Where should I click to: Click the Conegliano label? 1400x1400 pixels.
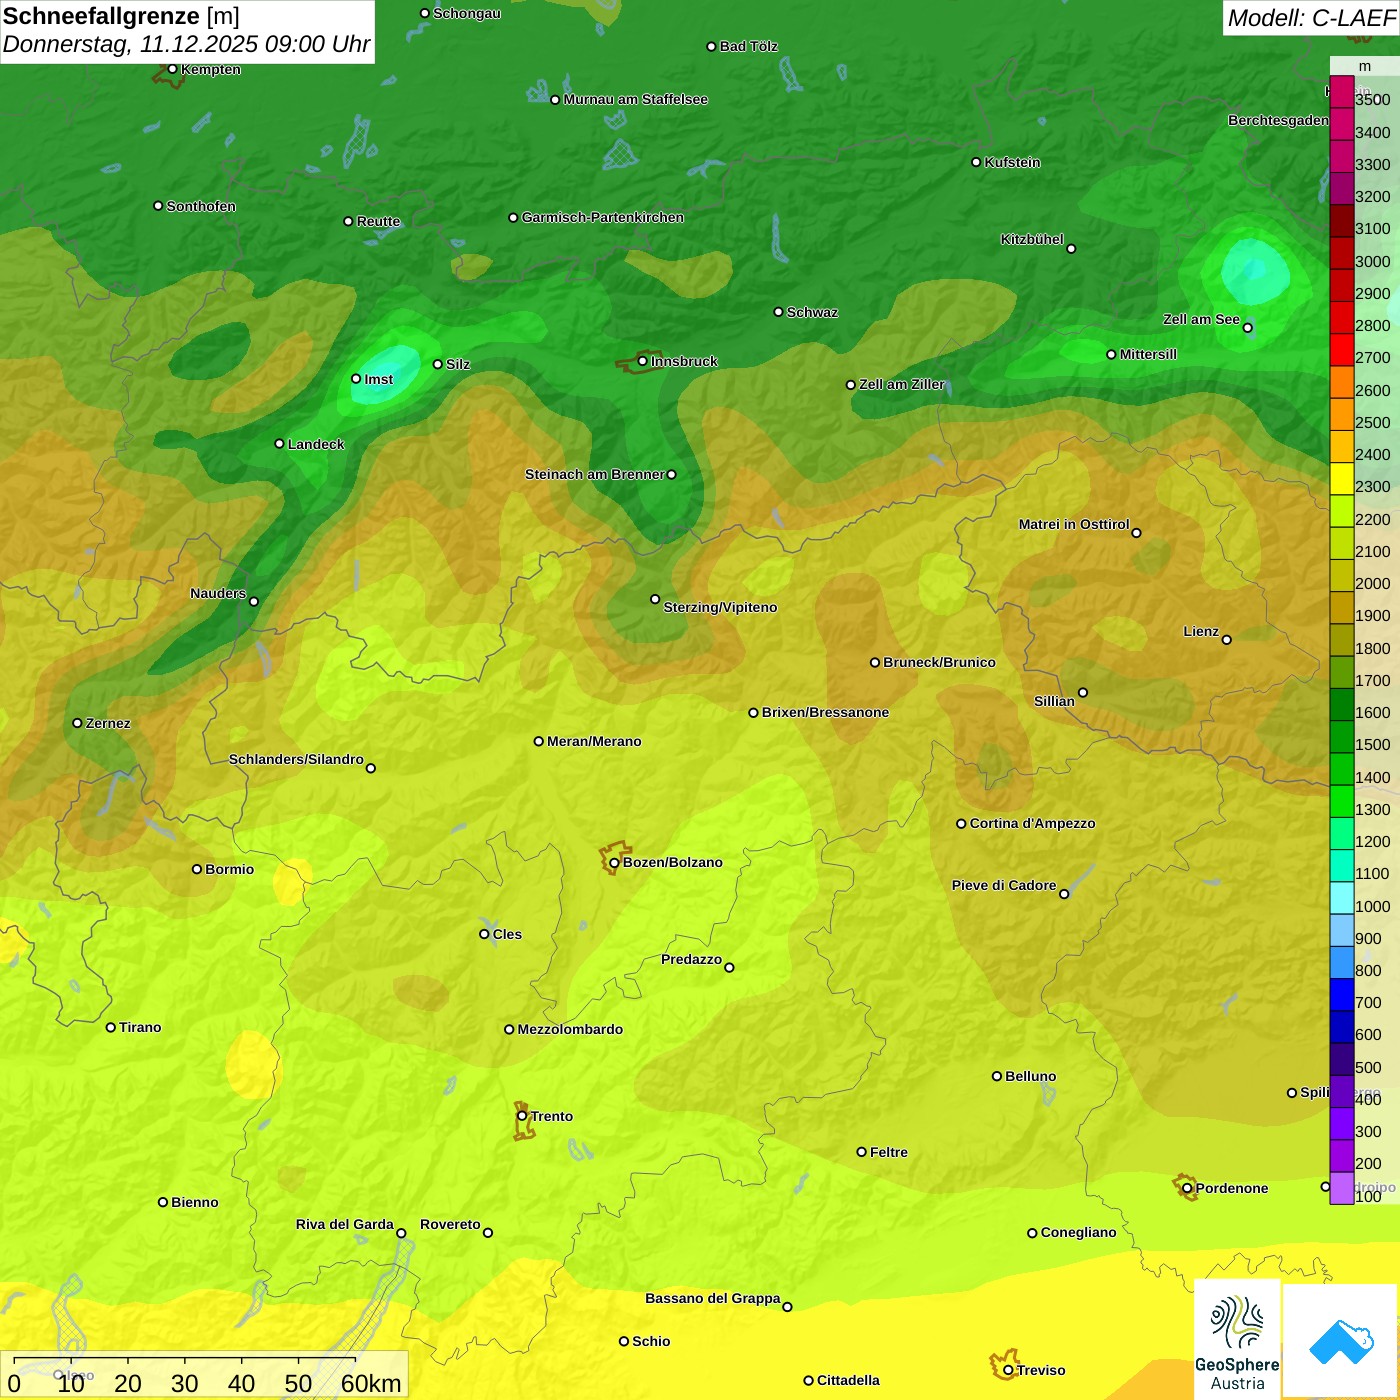tap(1078, 1232)
